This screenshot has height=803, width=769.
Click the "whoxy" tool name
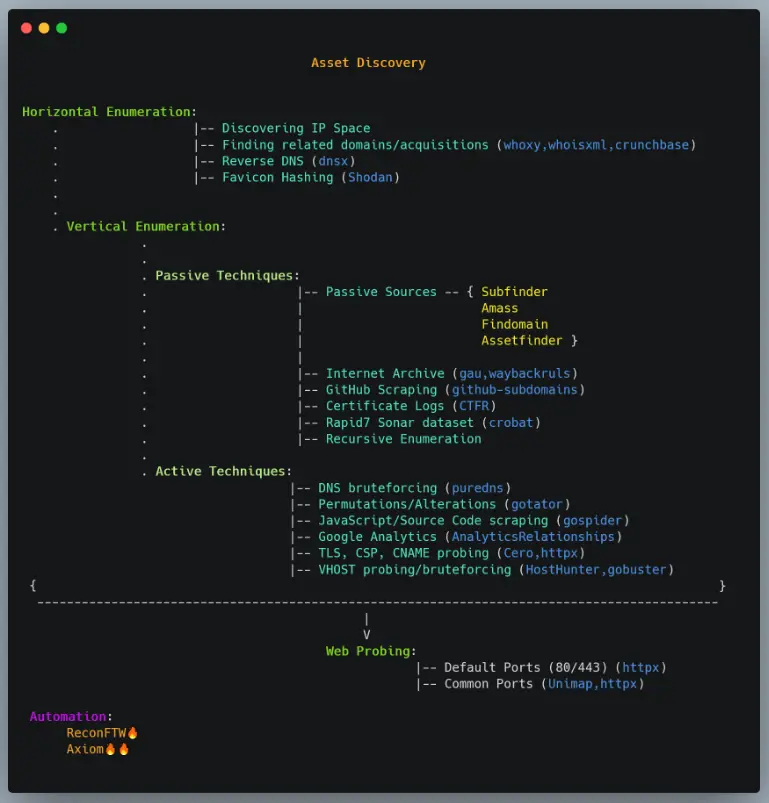pos(522,145)
